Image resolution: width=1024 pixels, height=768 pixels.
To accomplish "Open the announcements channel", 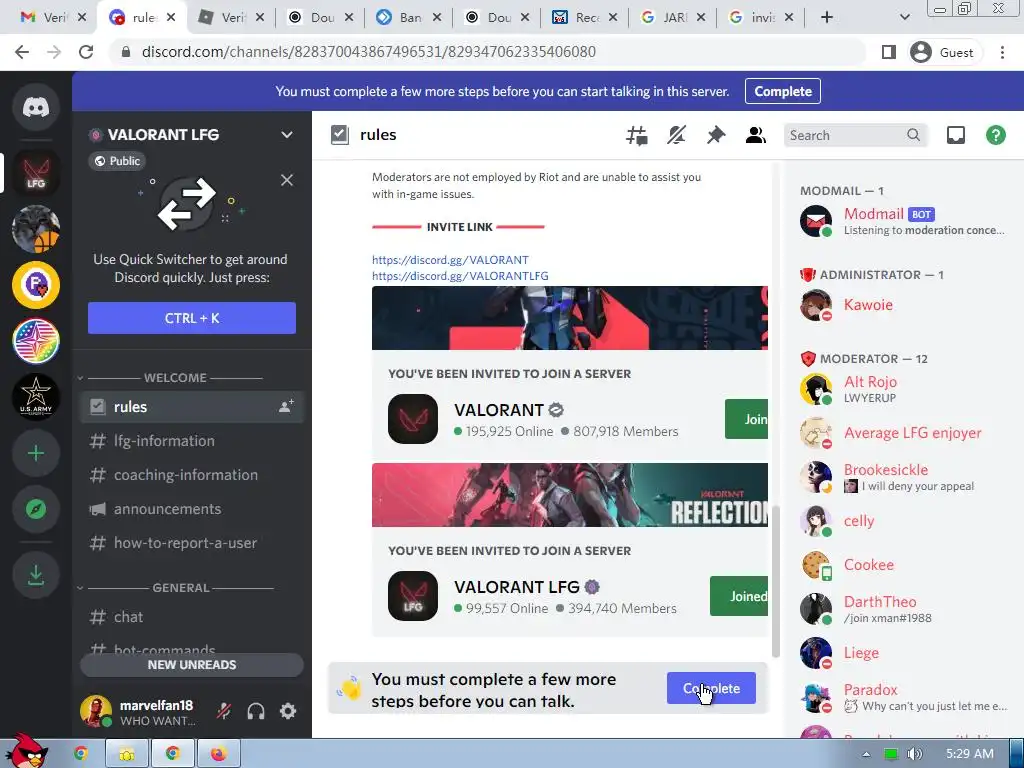I will point(192,509).
